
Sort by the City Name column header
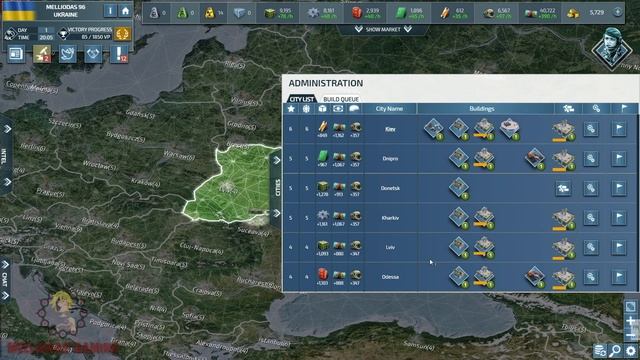point(389,109)
